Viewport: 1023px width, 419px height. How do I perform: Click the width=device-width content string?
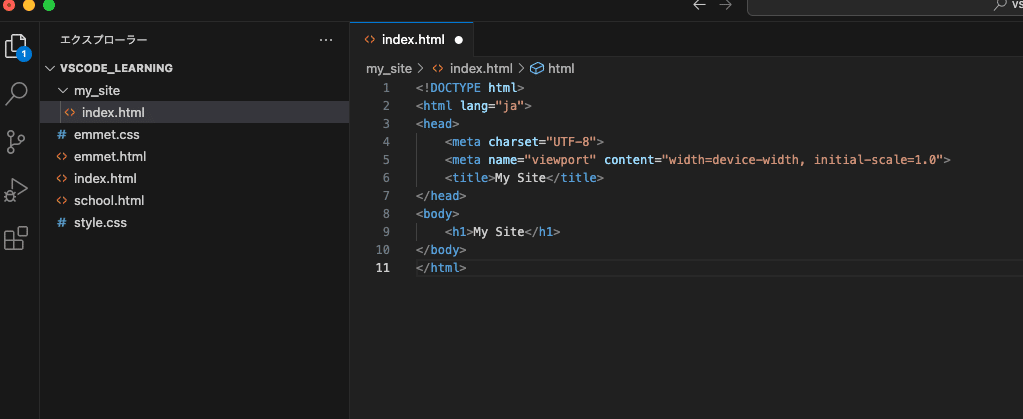click(803, 159)
